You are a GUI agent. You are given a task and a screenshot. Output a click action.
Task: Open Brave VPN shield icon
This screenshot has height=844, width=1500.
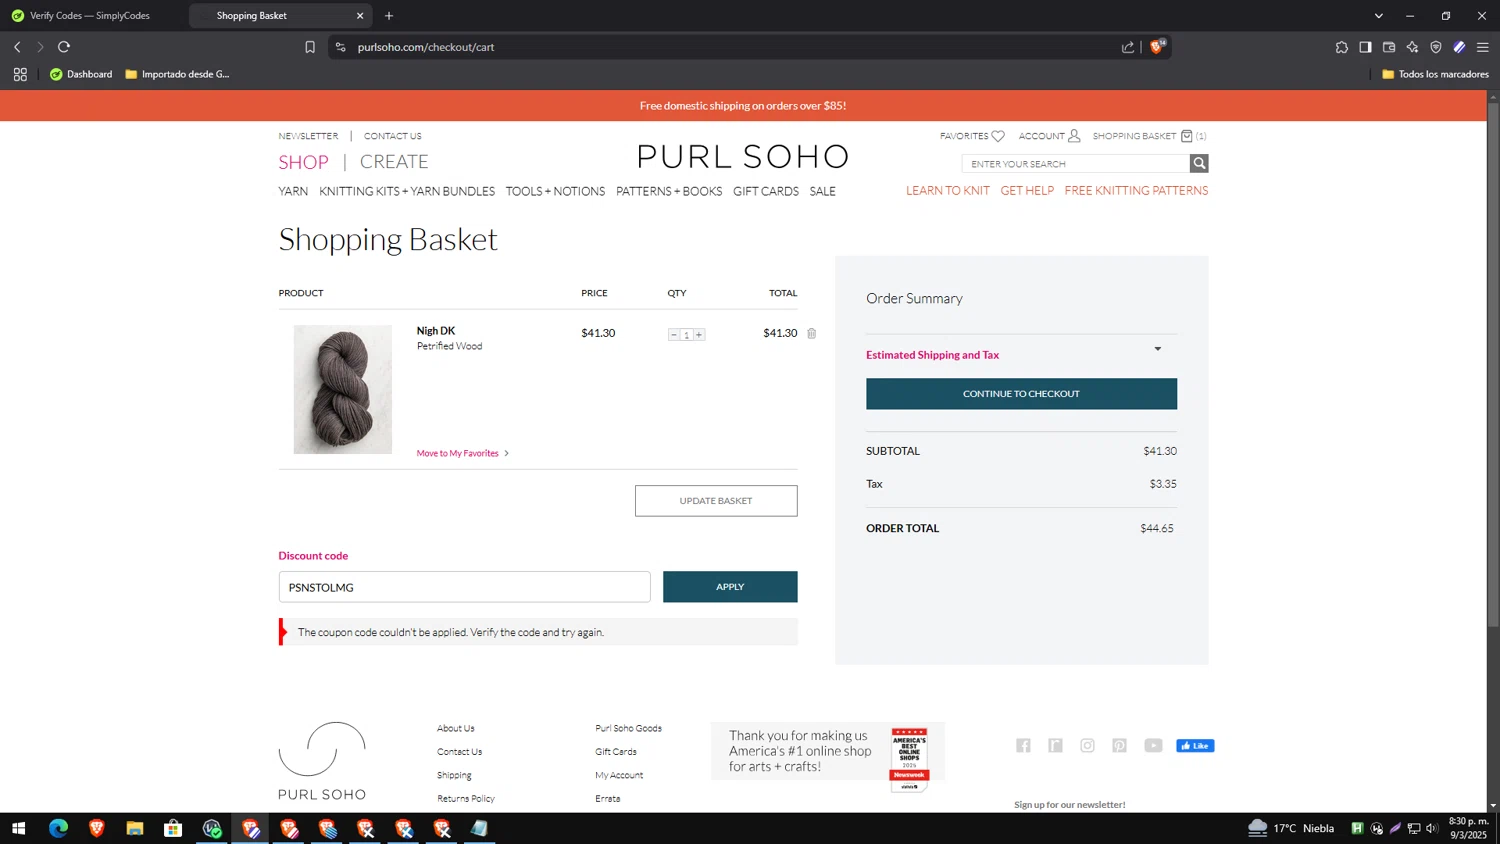coord(1436,47)
